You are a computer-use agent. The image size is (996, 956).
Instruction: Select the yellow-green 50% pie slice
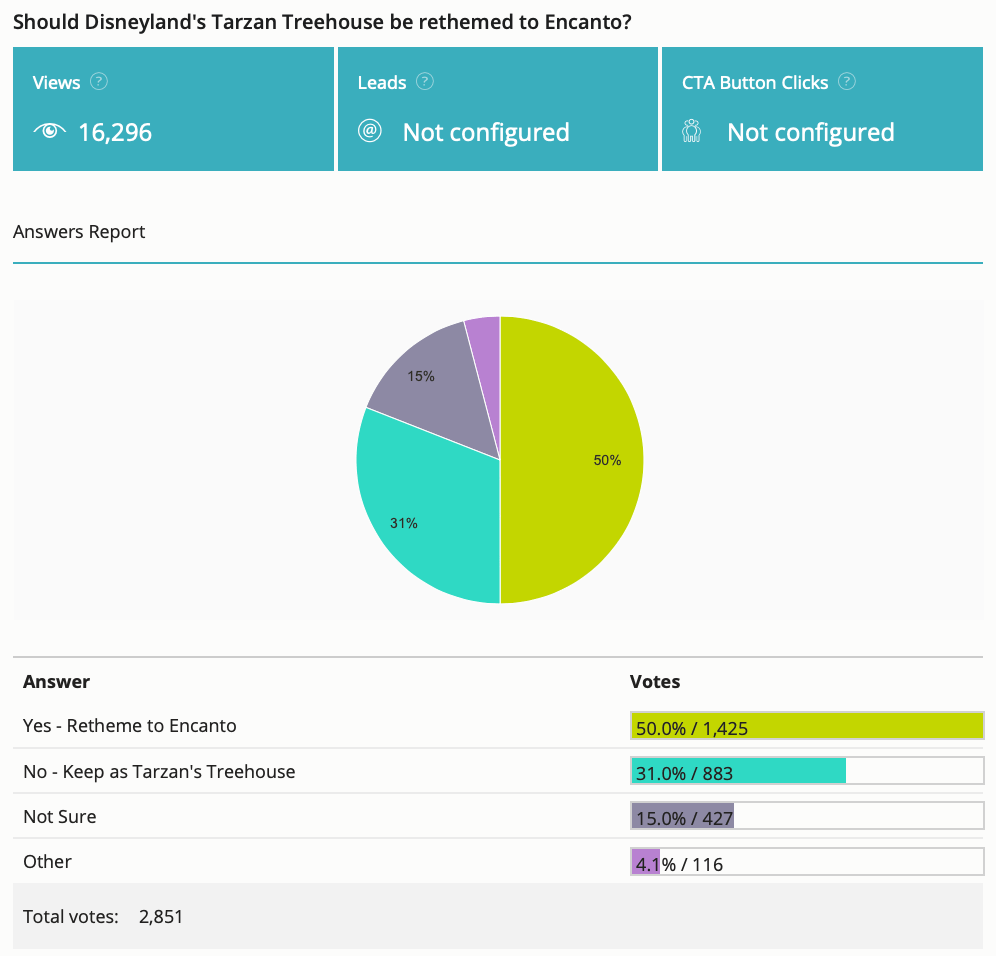[x=572, y=460]
